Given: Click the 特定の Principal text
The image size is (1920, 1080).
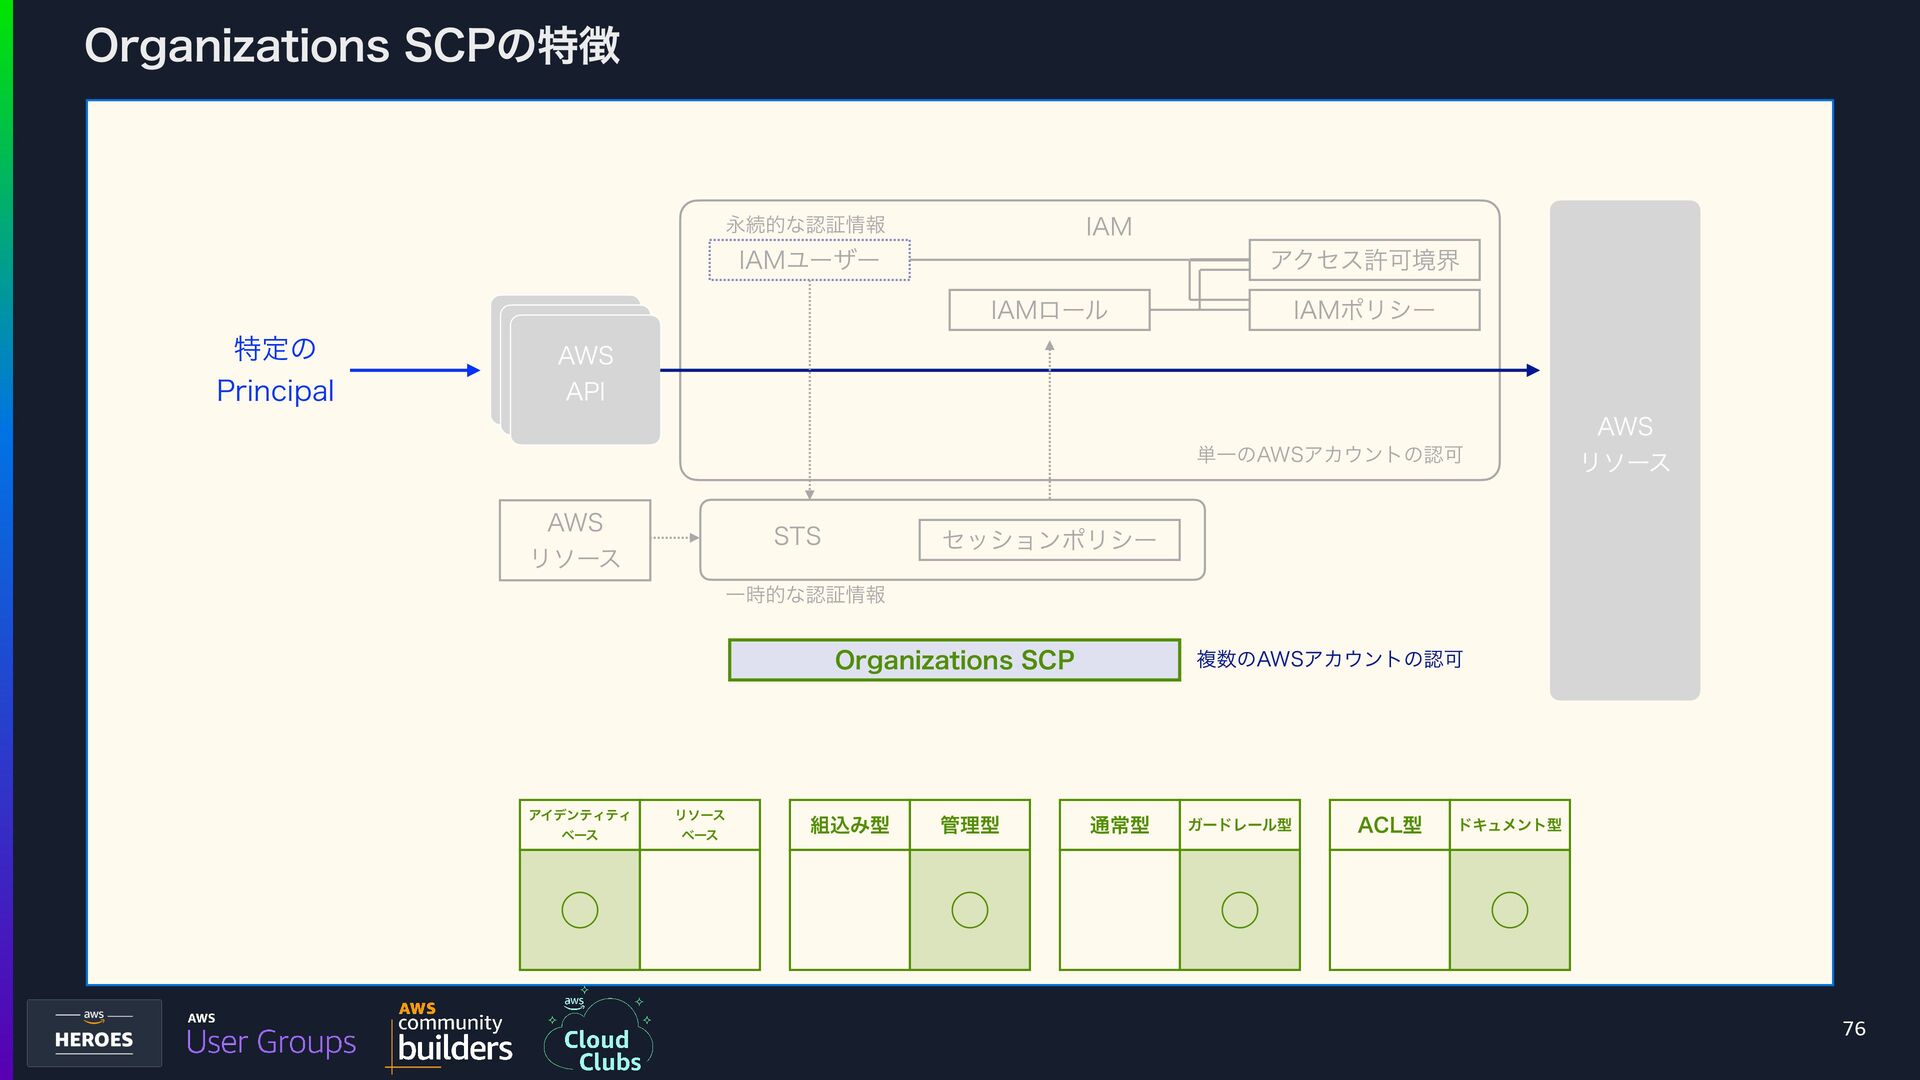Looking at the screenshot, I should click(x=275, y=370).
